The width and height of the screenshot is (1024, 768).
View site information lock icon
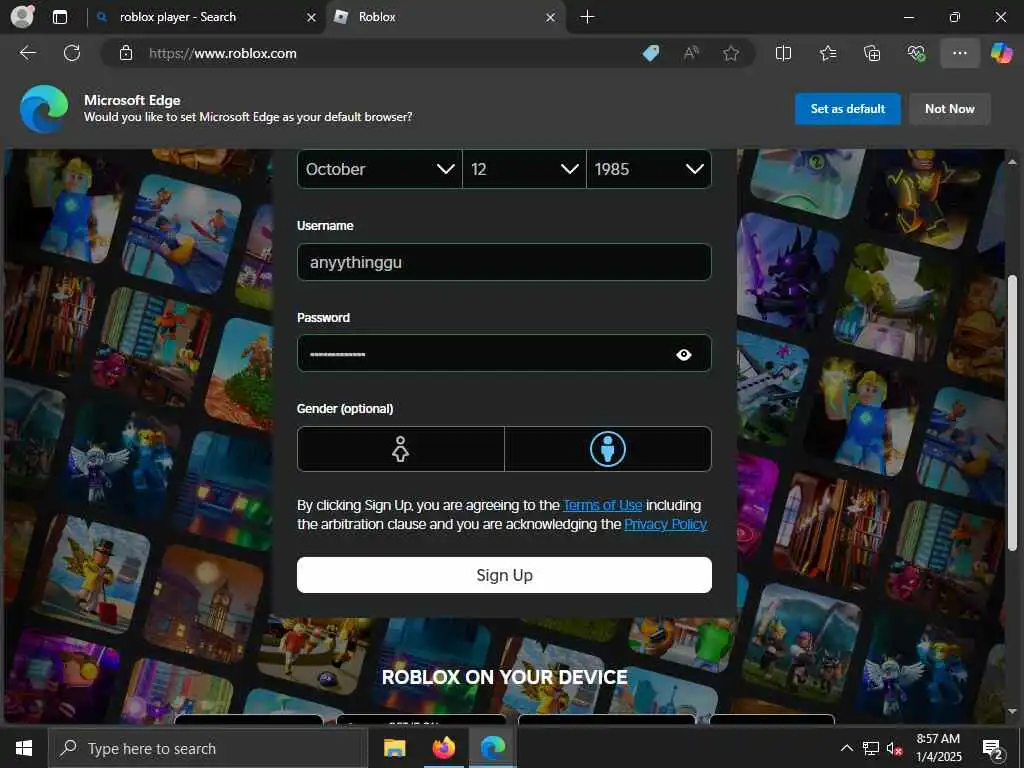click(x=125, y=53)
